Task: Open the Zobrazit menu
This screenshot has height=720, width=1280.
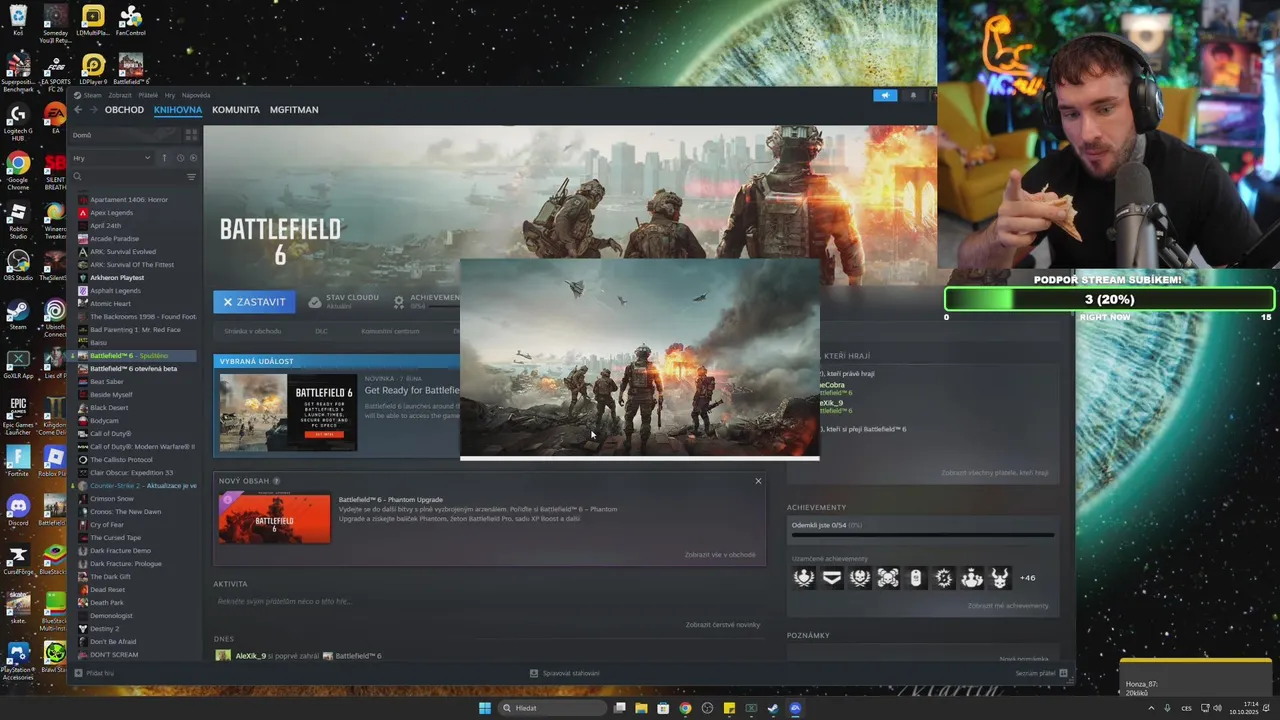Action: (120, 95)
